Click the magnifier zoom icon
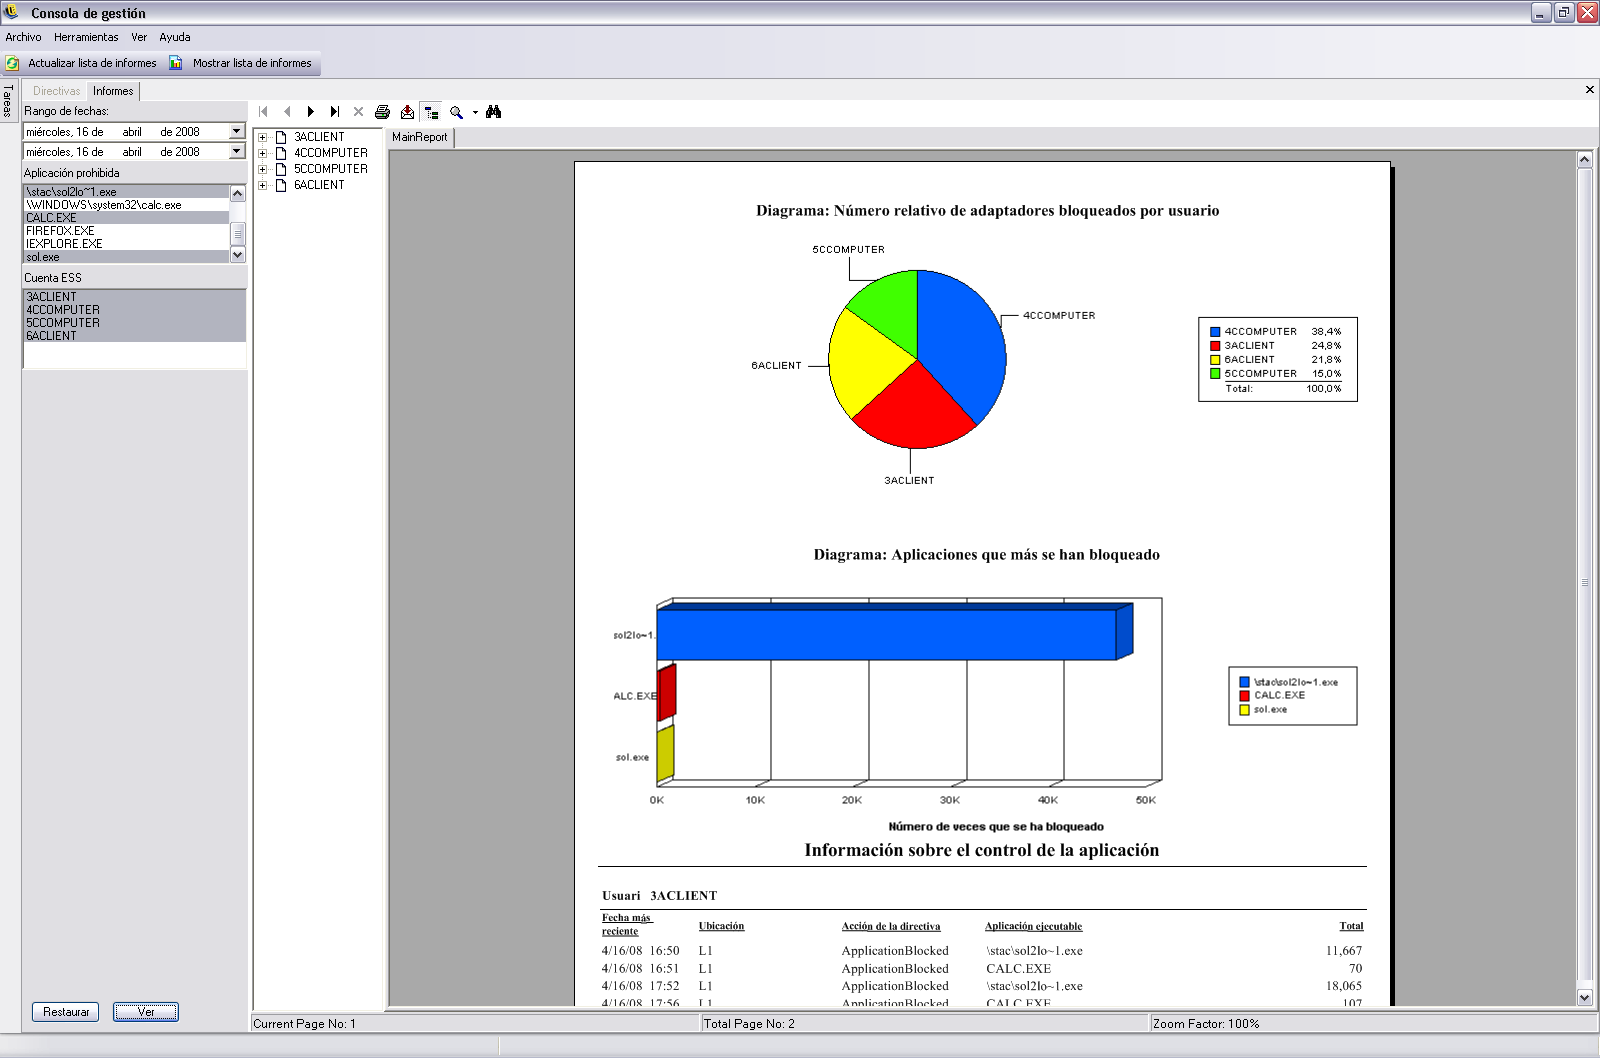The height and width of the screenshot is (1059, 1600). tap(456, 112)
